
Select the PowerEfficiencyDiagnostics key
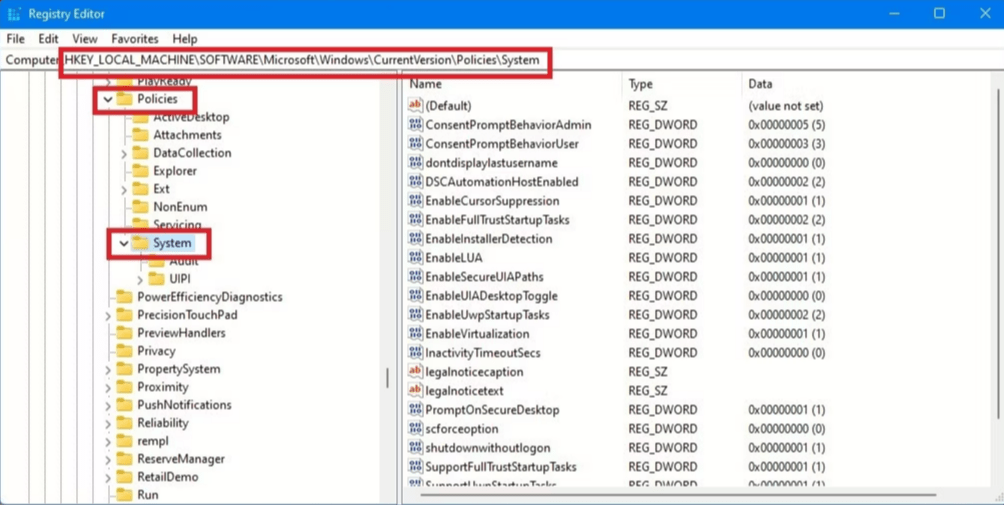pyautogui.click(x=209, y=297)
